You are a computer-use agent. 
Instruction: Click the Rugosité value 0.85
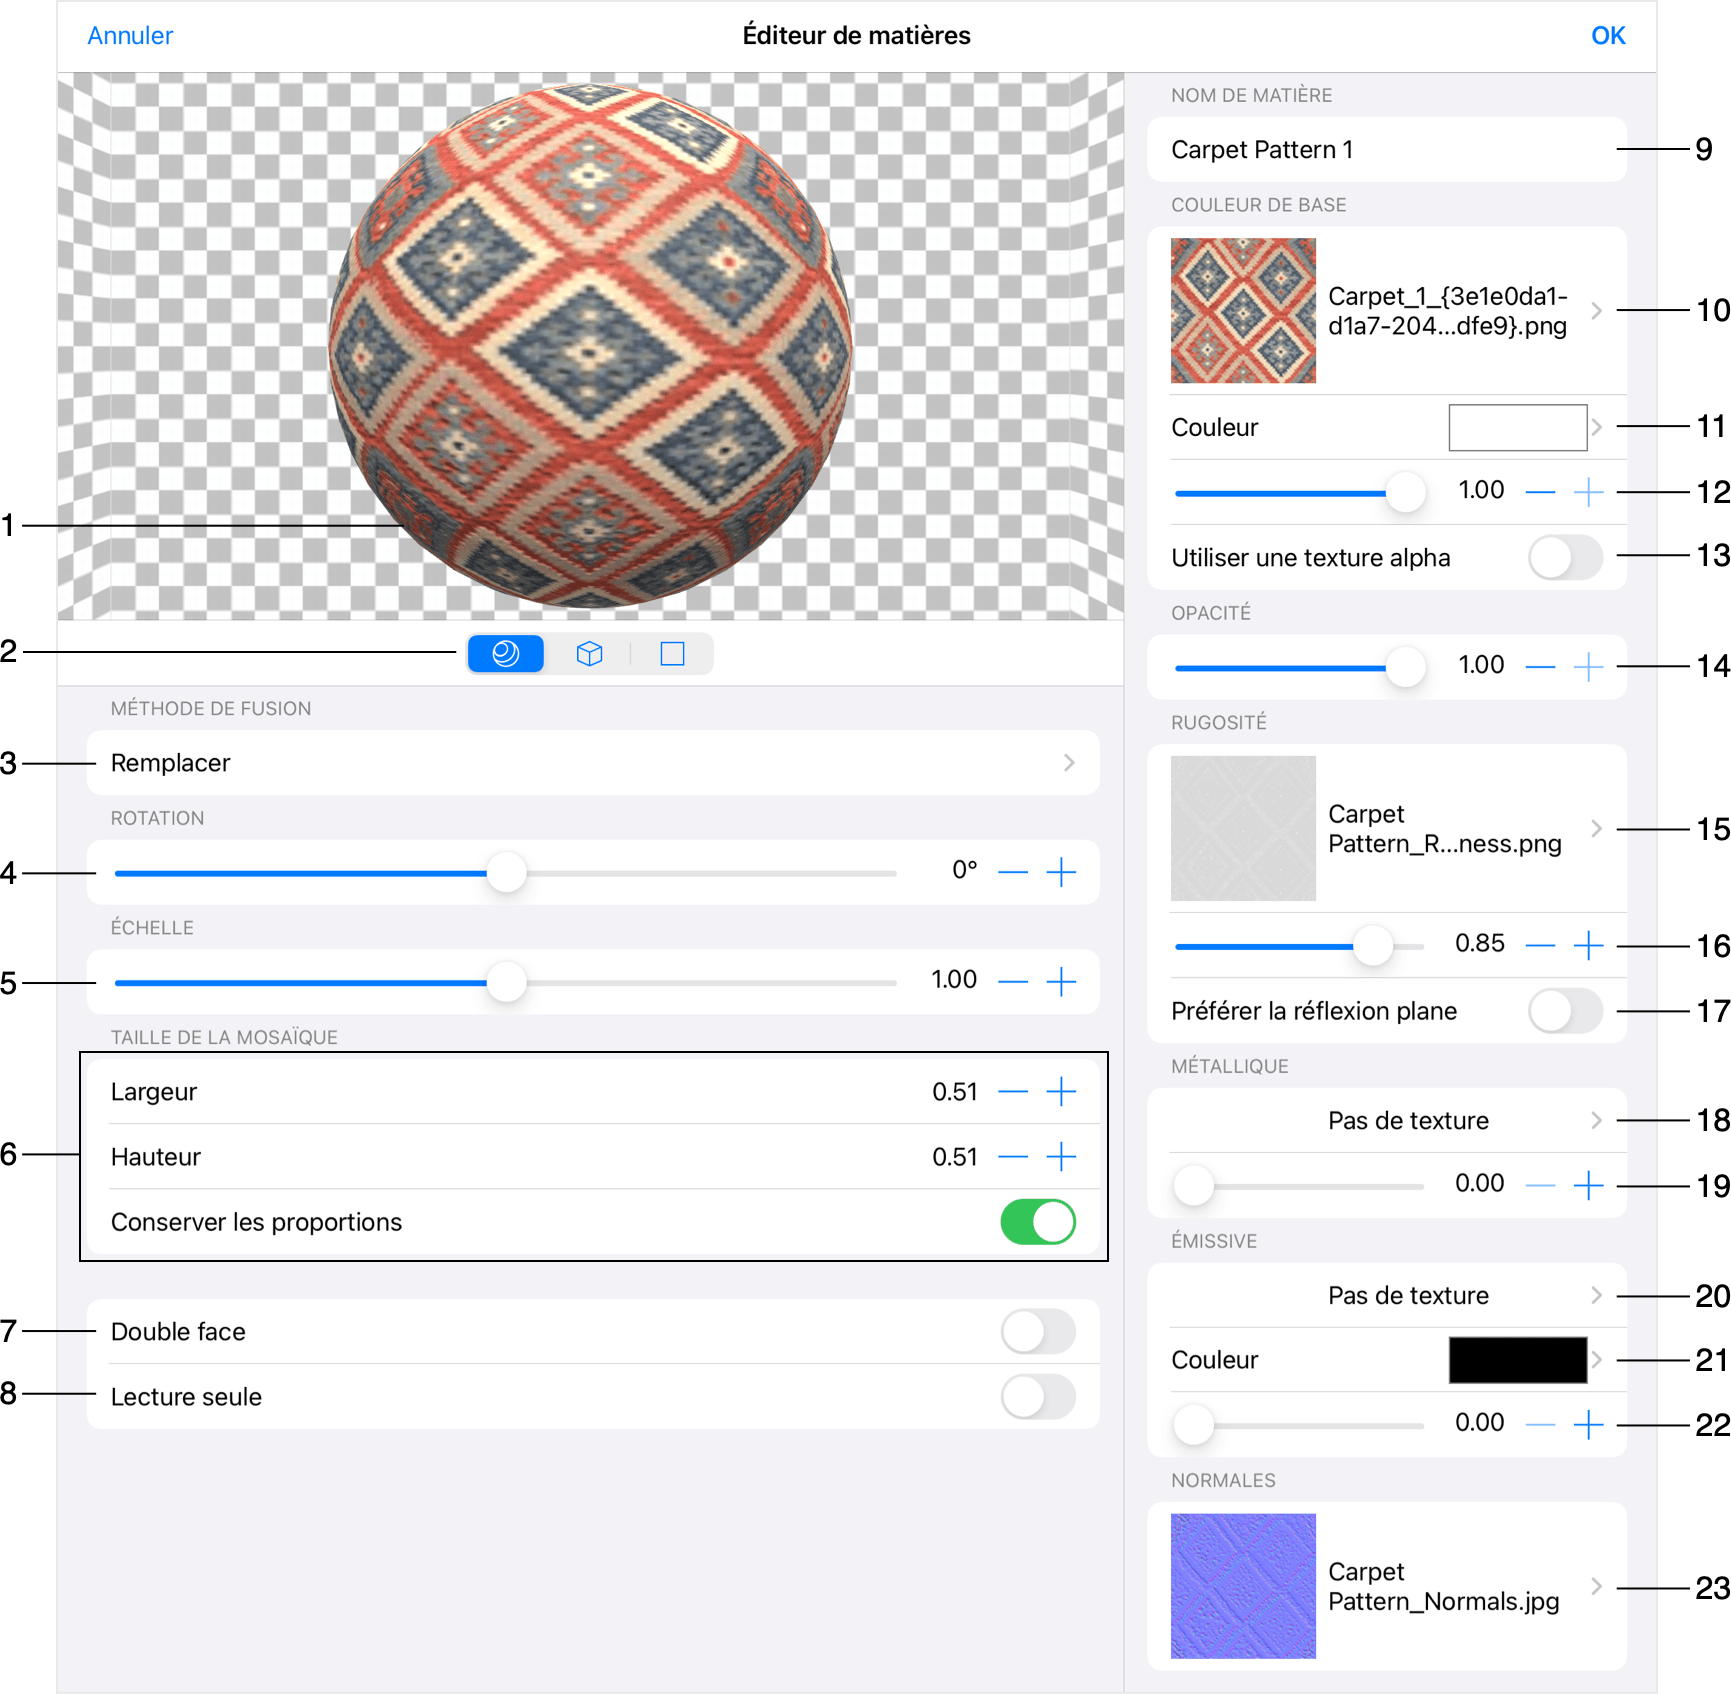coord(1480,943)
